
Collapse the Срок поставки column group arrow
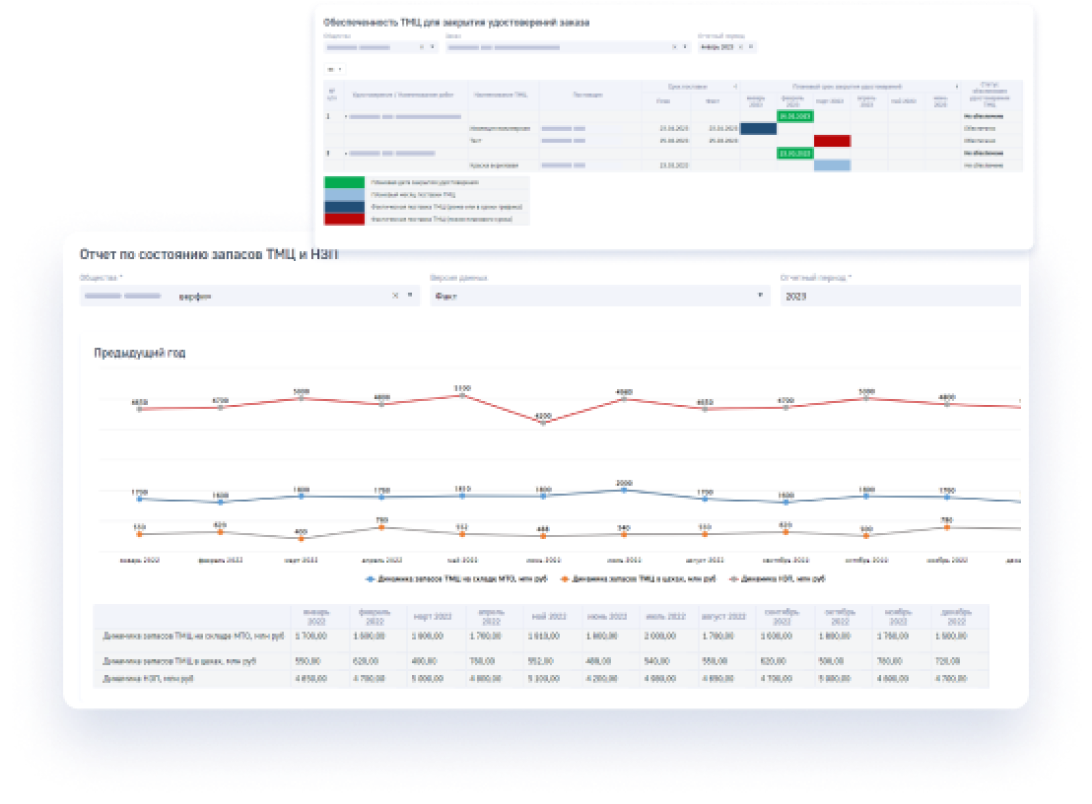coord(735,86)
